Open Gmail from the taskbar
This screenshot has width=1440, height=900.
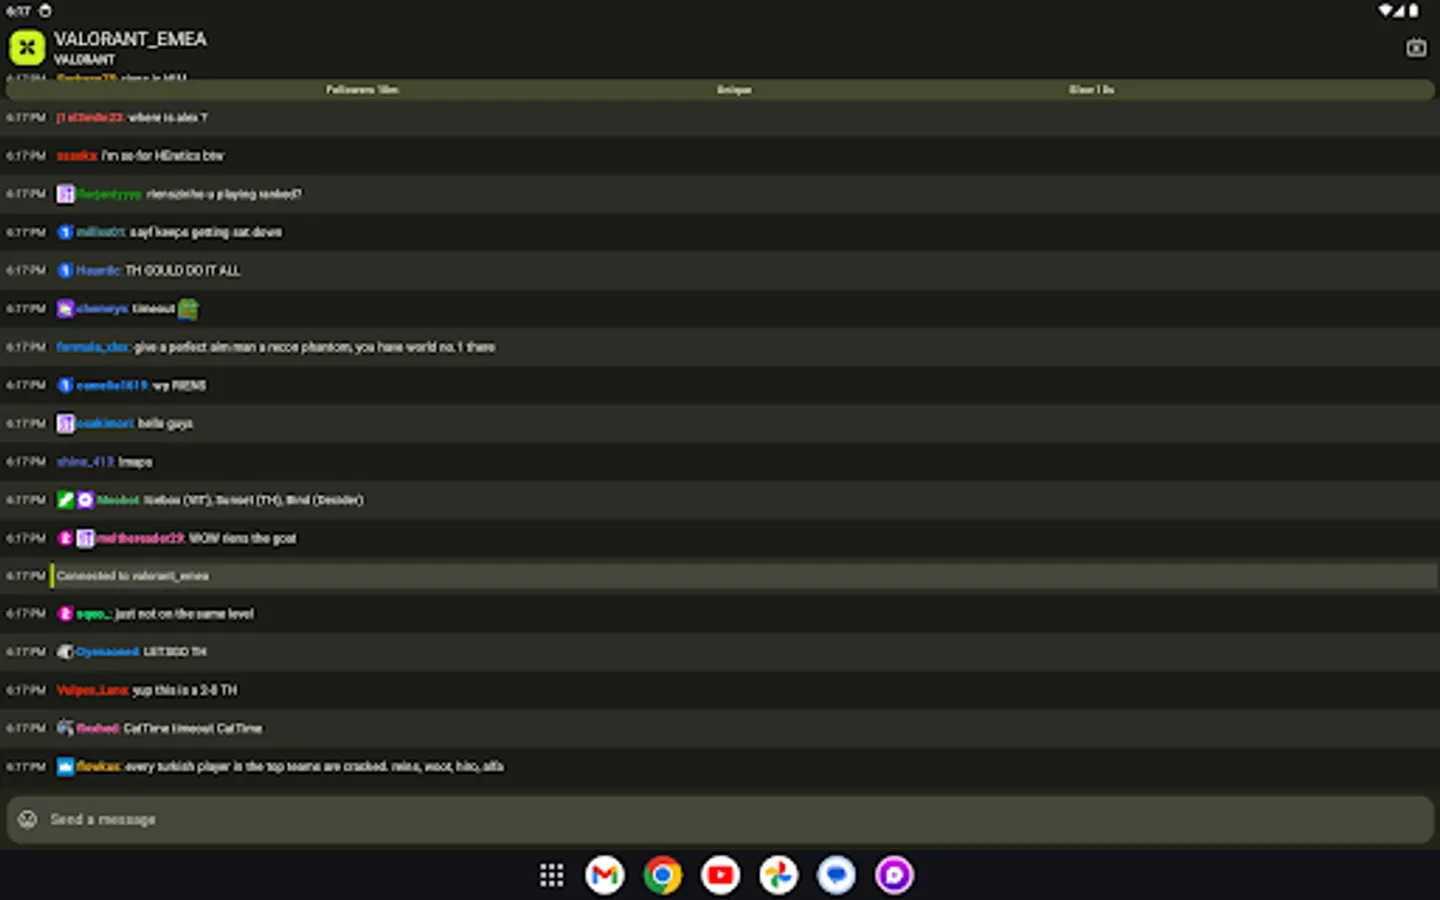point(605,875)
